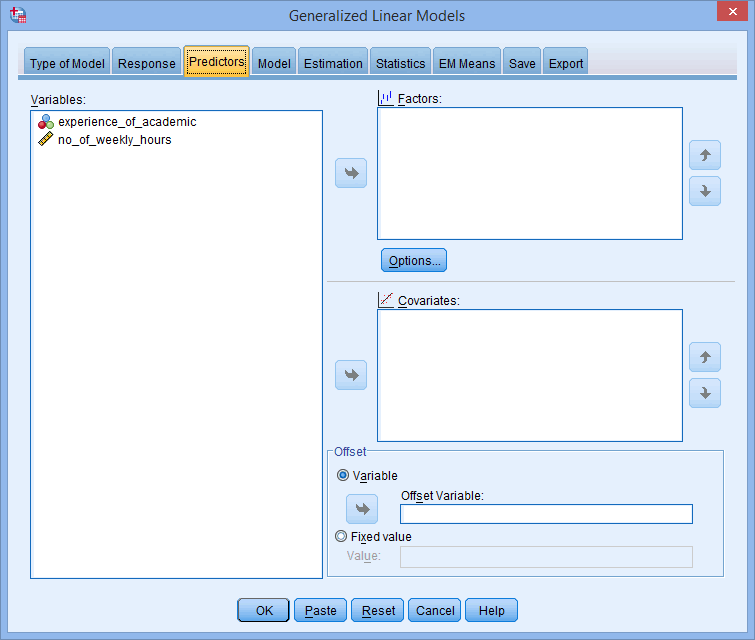Image resolution: width=755 pixels, height=640 pixels.
Task: Open the factor Options dialog
Action: [x=414, y=260]
